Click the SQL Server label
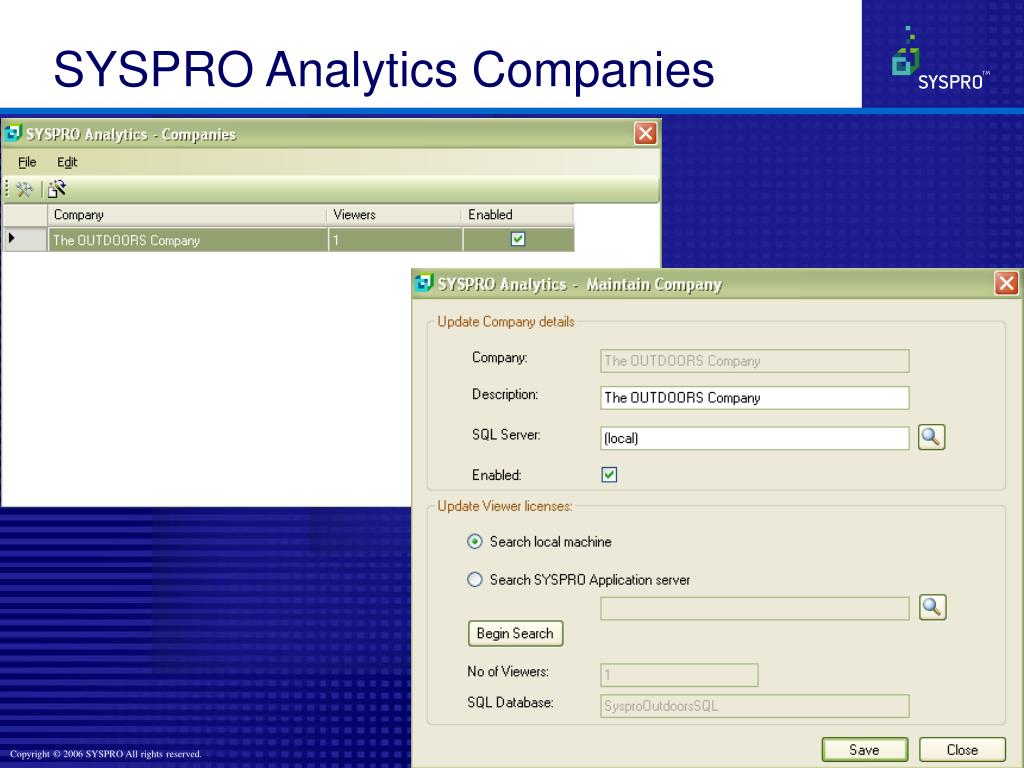Screen dimensions: 1024x768 506,435
